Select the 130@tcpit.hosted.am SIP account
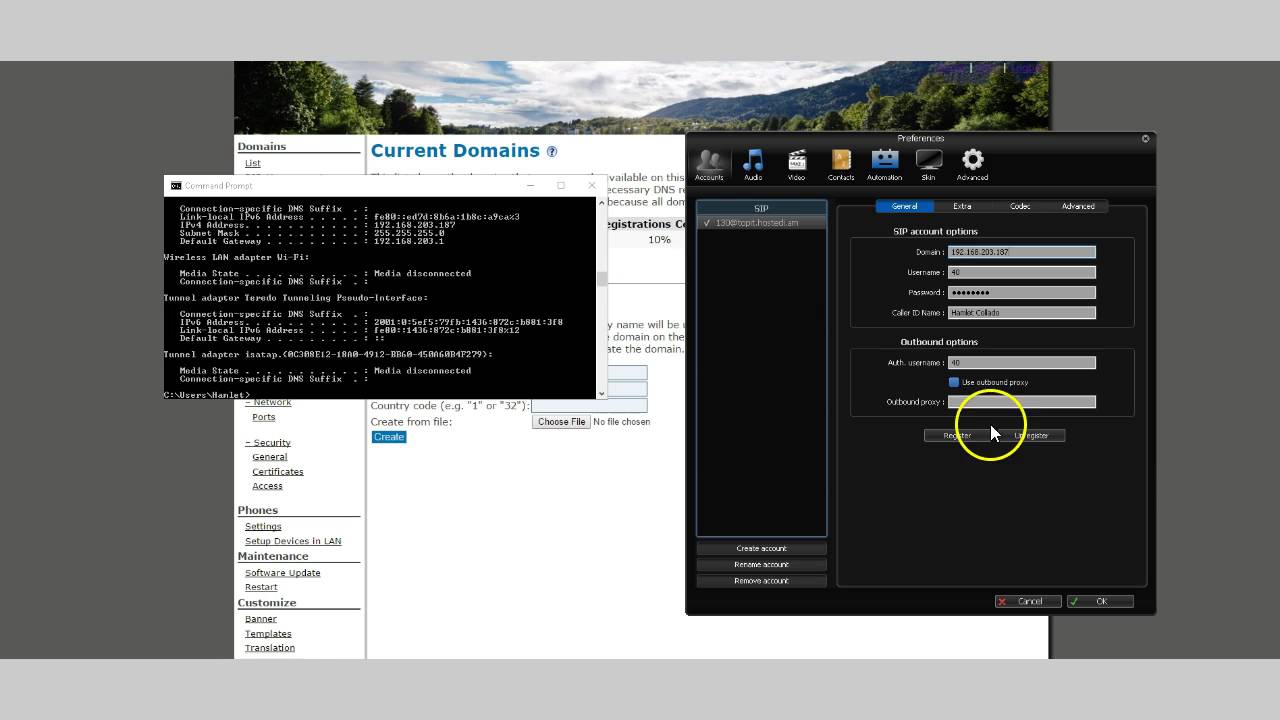 (x=761, y=223)
